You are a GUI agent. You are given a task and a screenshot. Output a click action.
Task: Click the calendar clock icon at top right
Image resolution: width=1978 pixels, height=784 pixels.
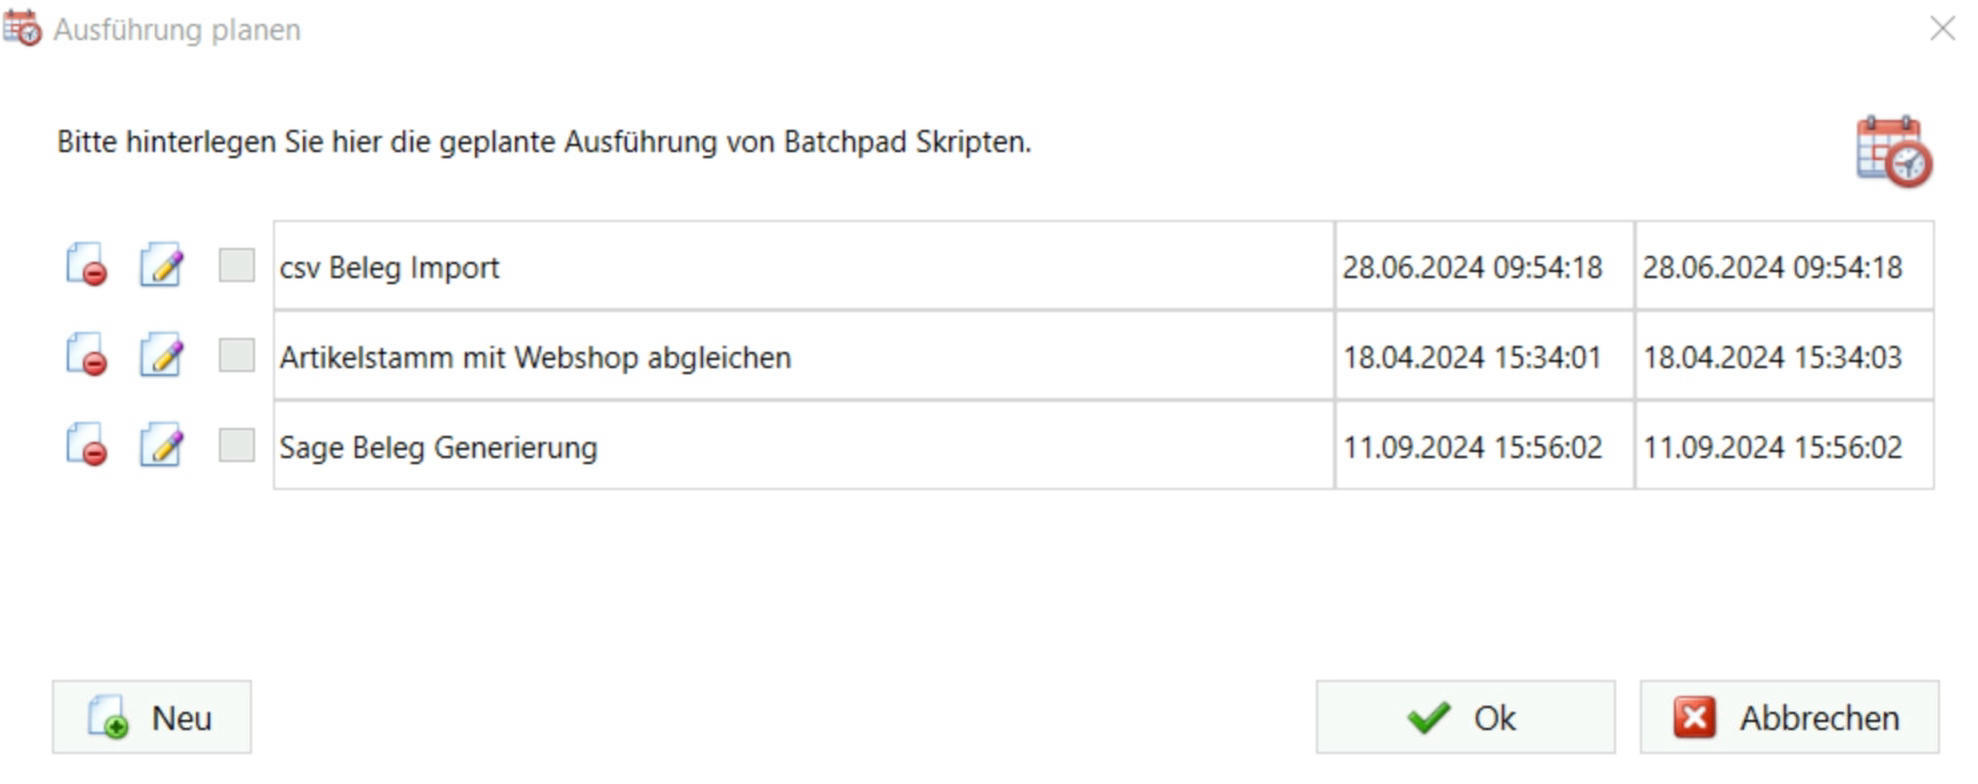tap(1893, 152)
